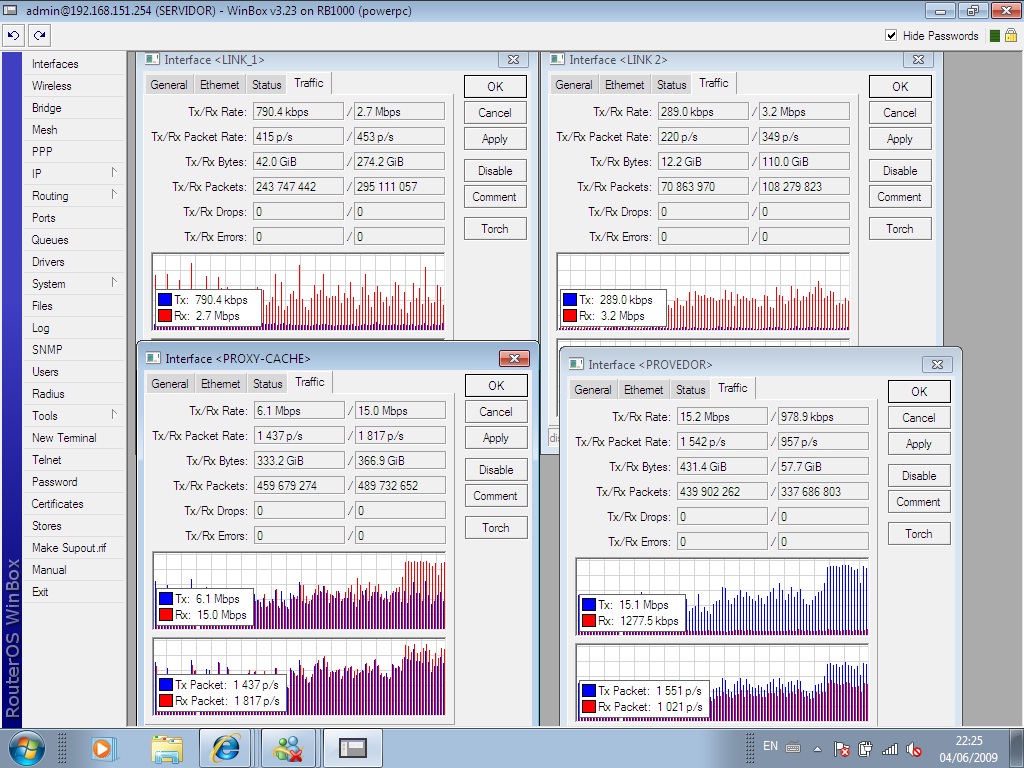Select Make Supout.rif in sidebar
The width and height of the screenshot is (1024, 768).
tap(74, 548)
